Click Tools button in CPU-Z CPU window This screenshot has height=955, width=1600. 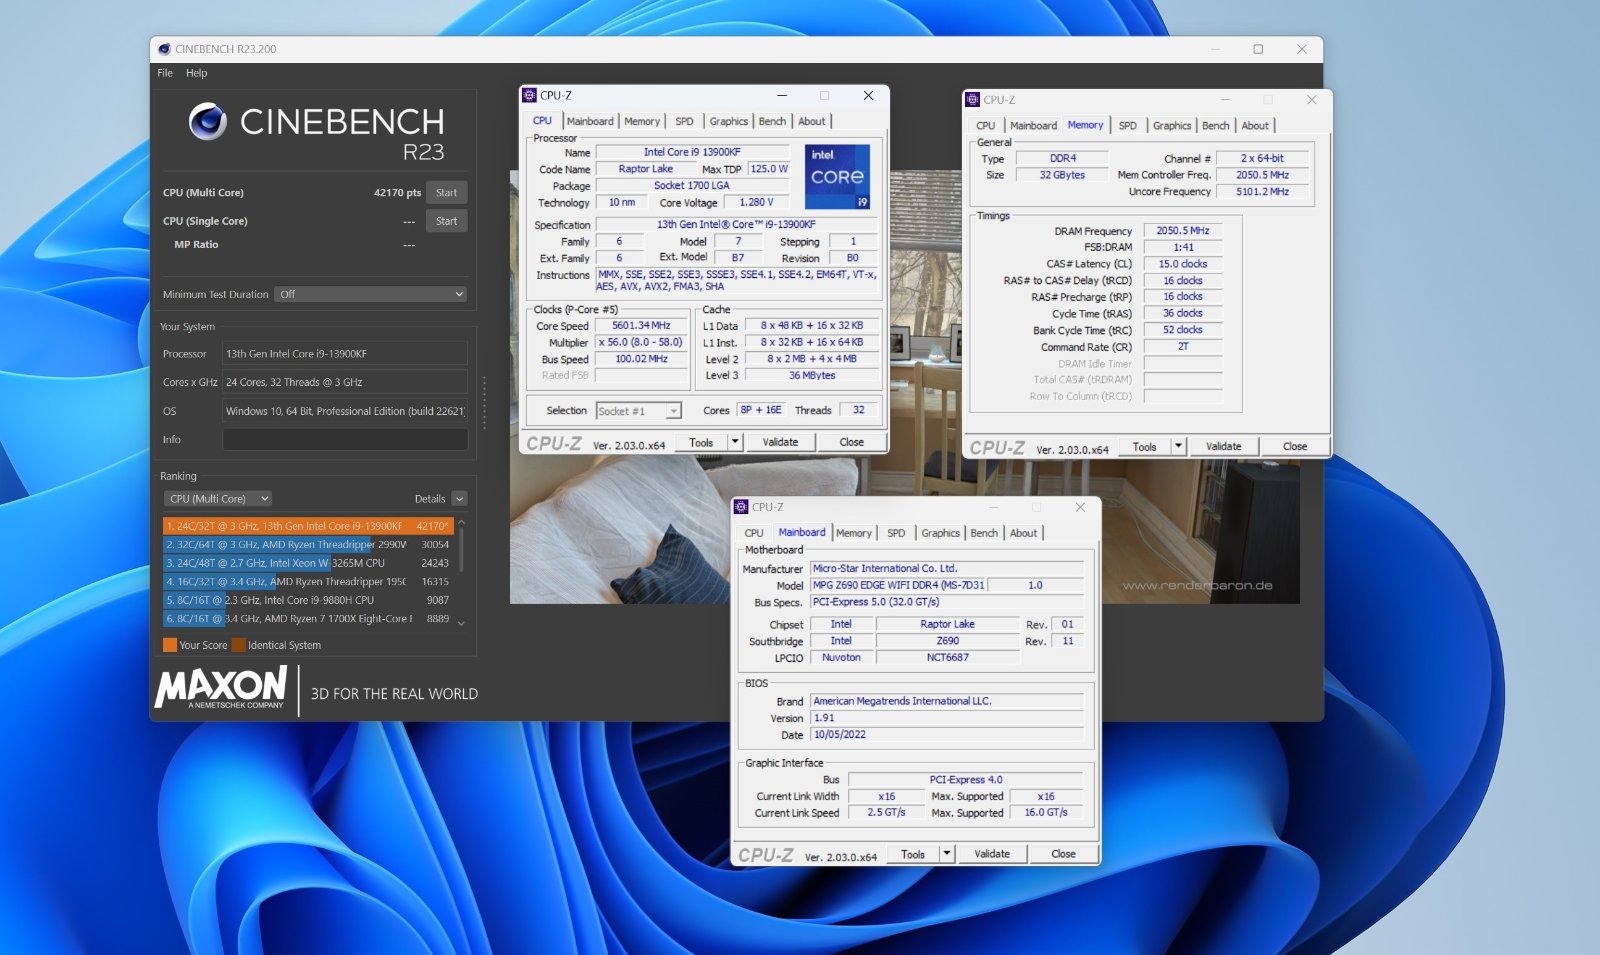coord(701,442)
